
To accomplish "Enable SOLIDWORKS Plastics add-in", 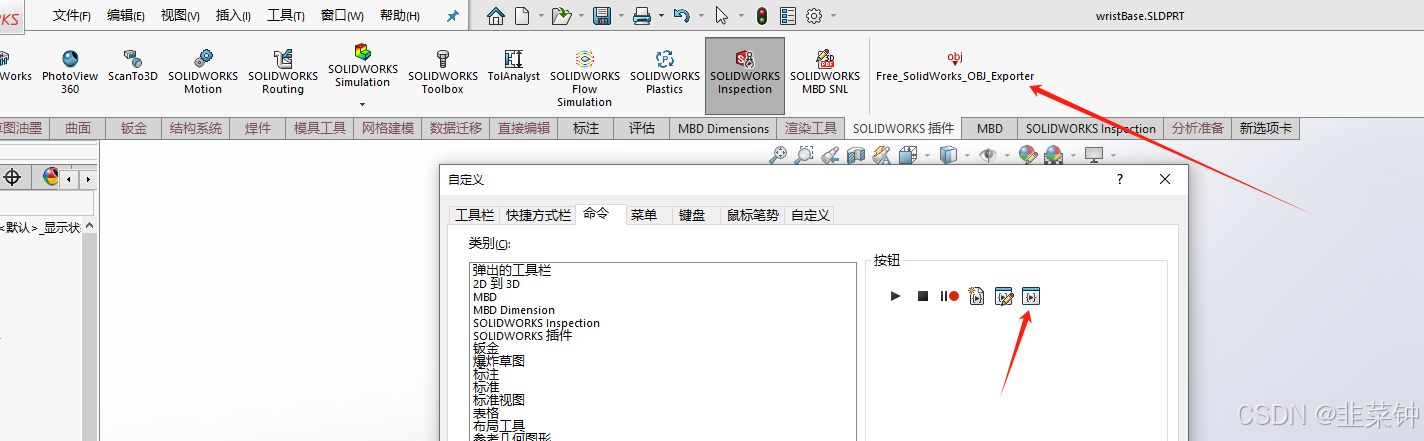I will coord(665,73).
